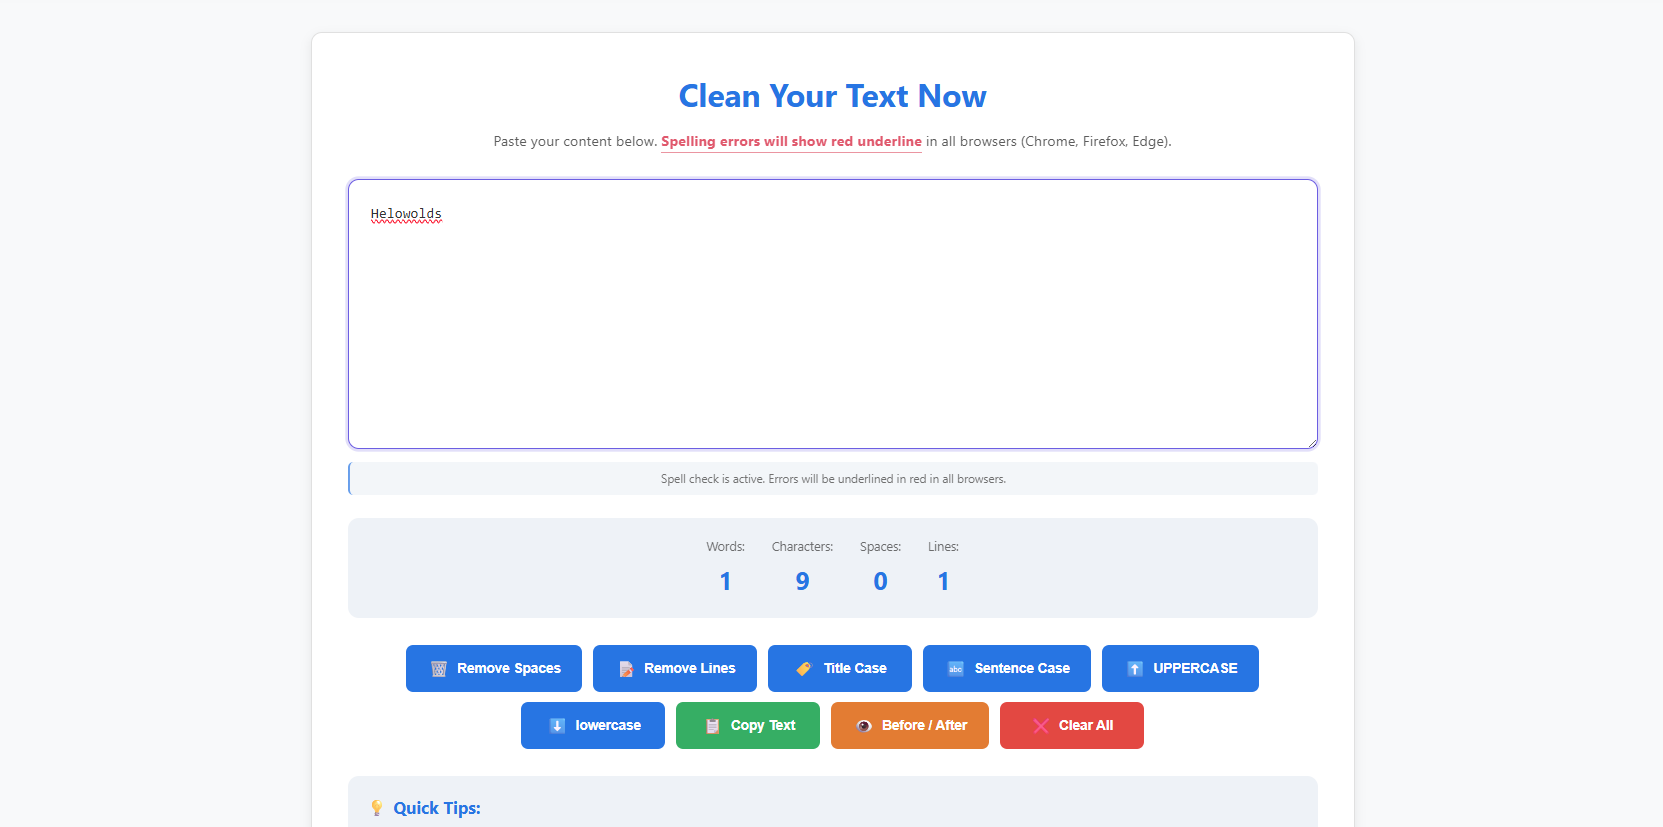The width and height of the screenshot is (1663, 827).
Task: Open the Before / After comparison label
Action: tap(924, 725)
